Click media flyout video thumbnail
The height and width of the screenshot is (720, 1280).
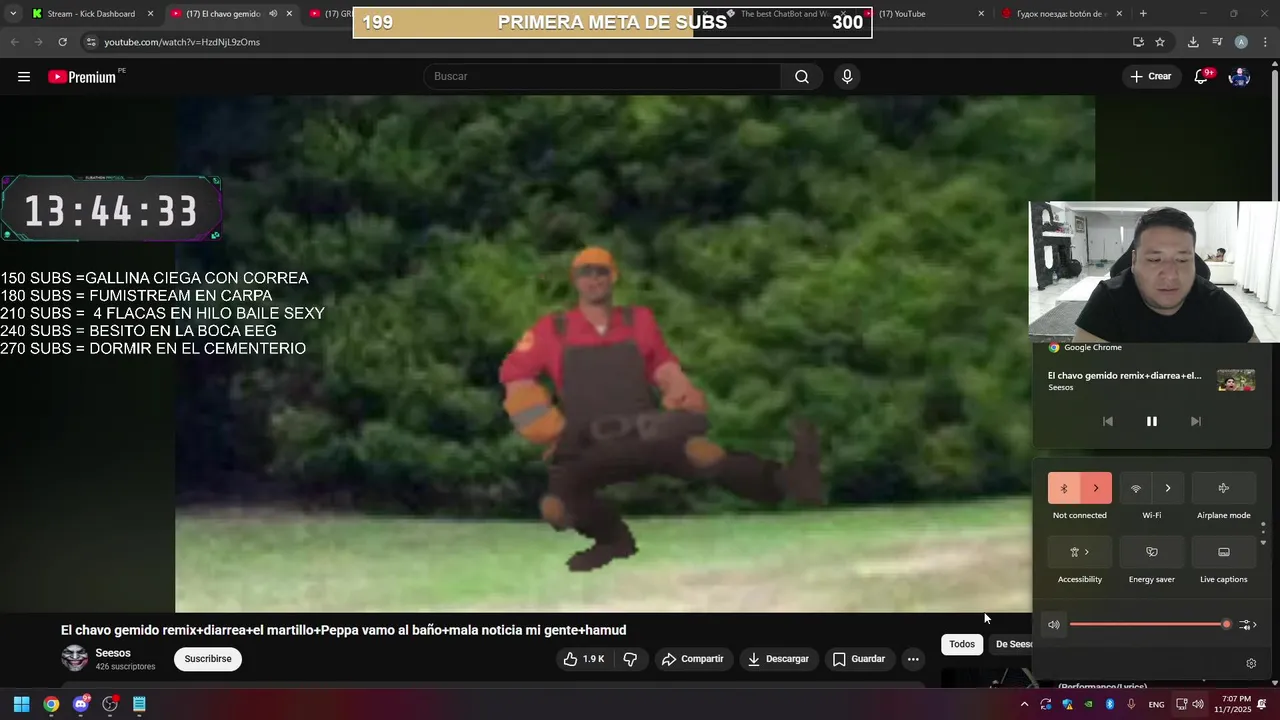click(1236, 381)
